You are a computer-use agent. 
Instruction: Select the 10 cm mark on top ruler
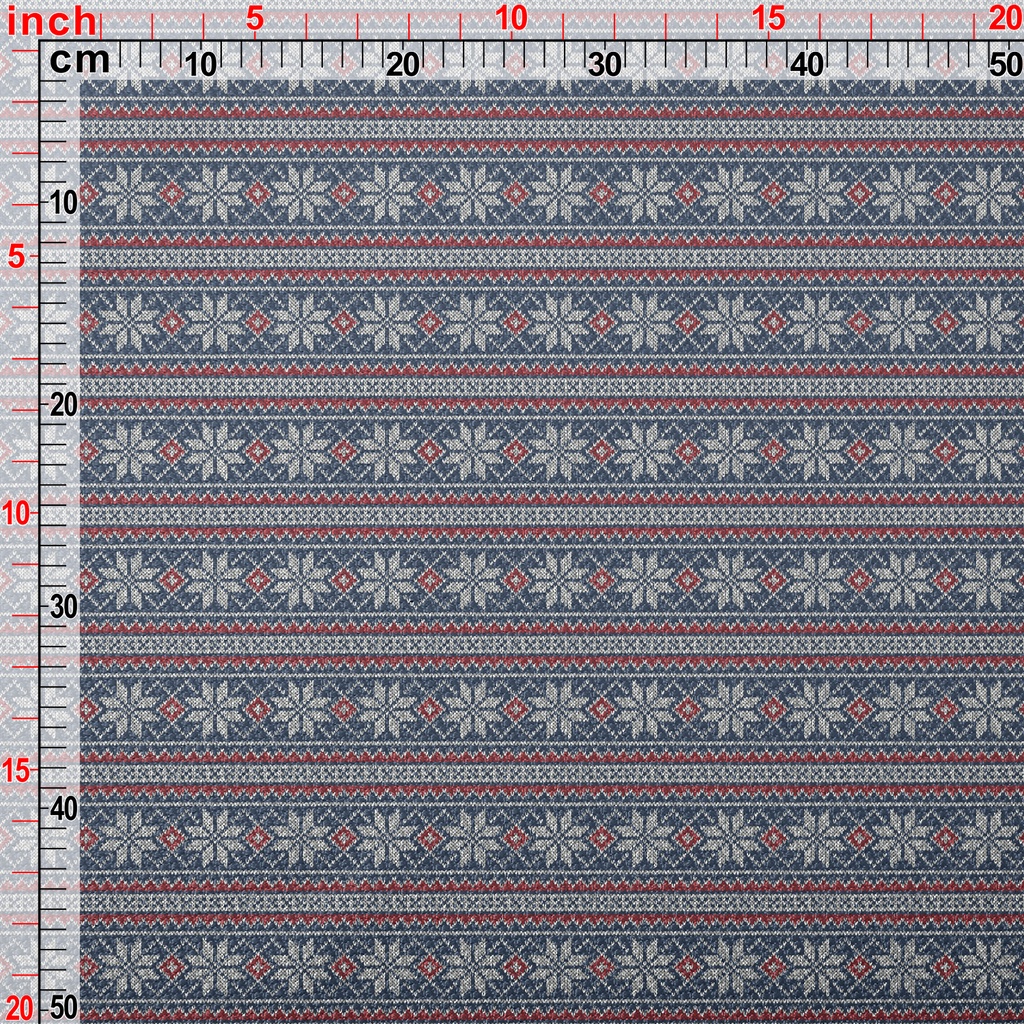point(201,65)
